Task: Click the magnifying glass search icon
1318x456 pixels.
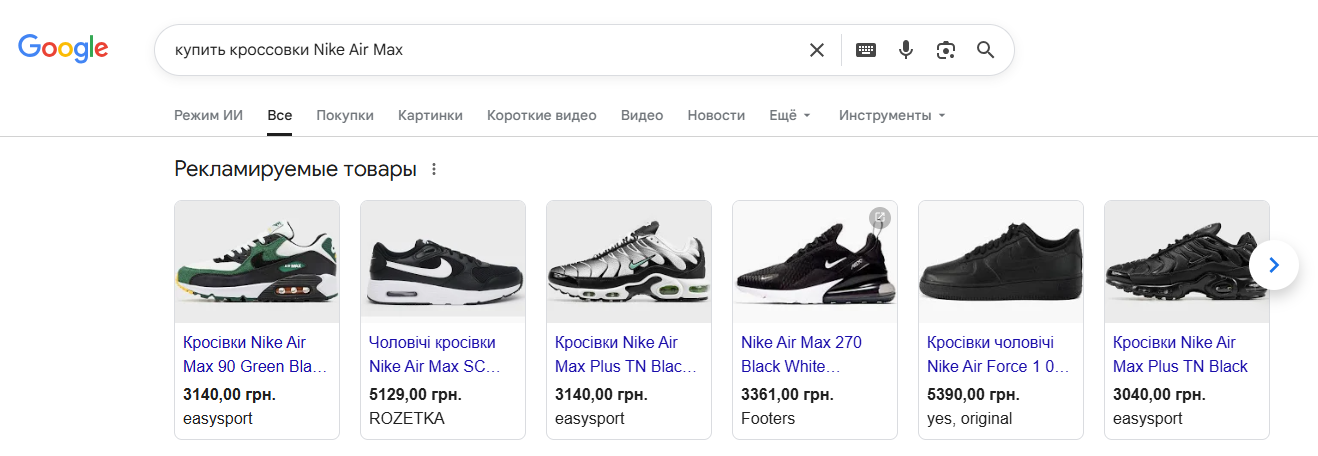Action: pyautogui.click(x=986, y=50)
